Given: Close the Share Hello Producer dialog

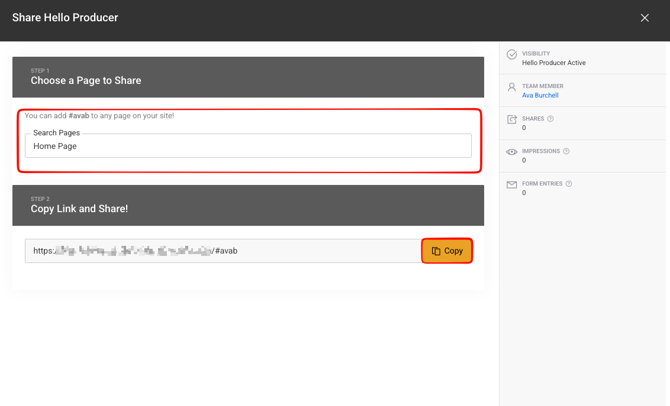Looking at the screenshot, I should [x=644, y=18].
